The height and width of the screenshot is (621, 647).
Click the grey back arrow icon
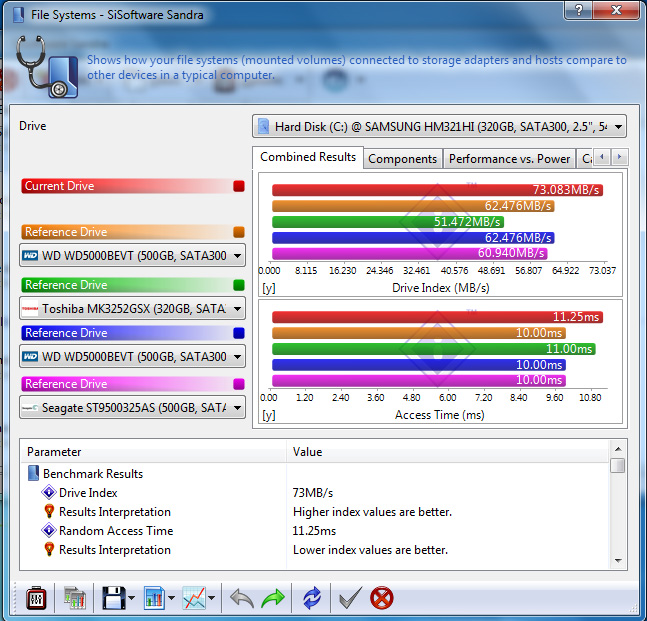point(242,598)
